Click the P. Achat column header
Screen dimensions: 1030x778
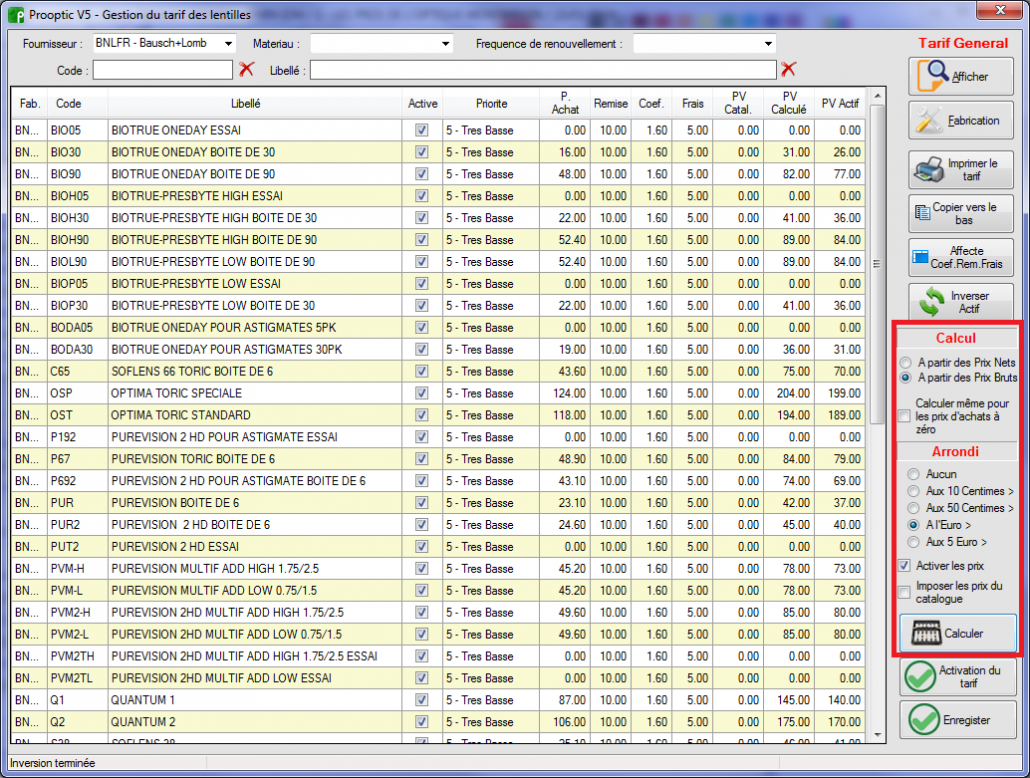565,103
